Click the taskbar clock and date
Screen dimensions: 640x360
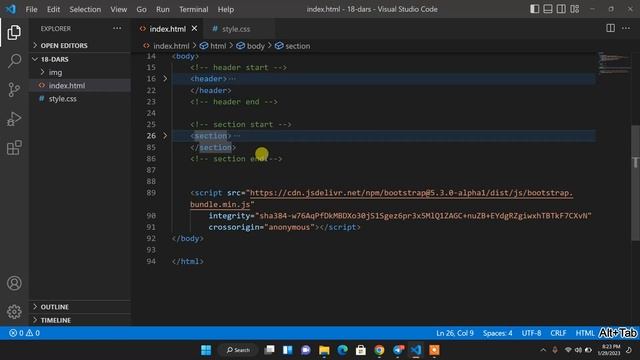pos(610,350)
